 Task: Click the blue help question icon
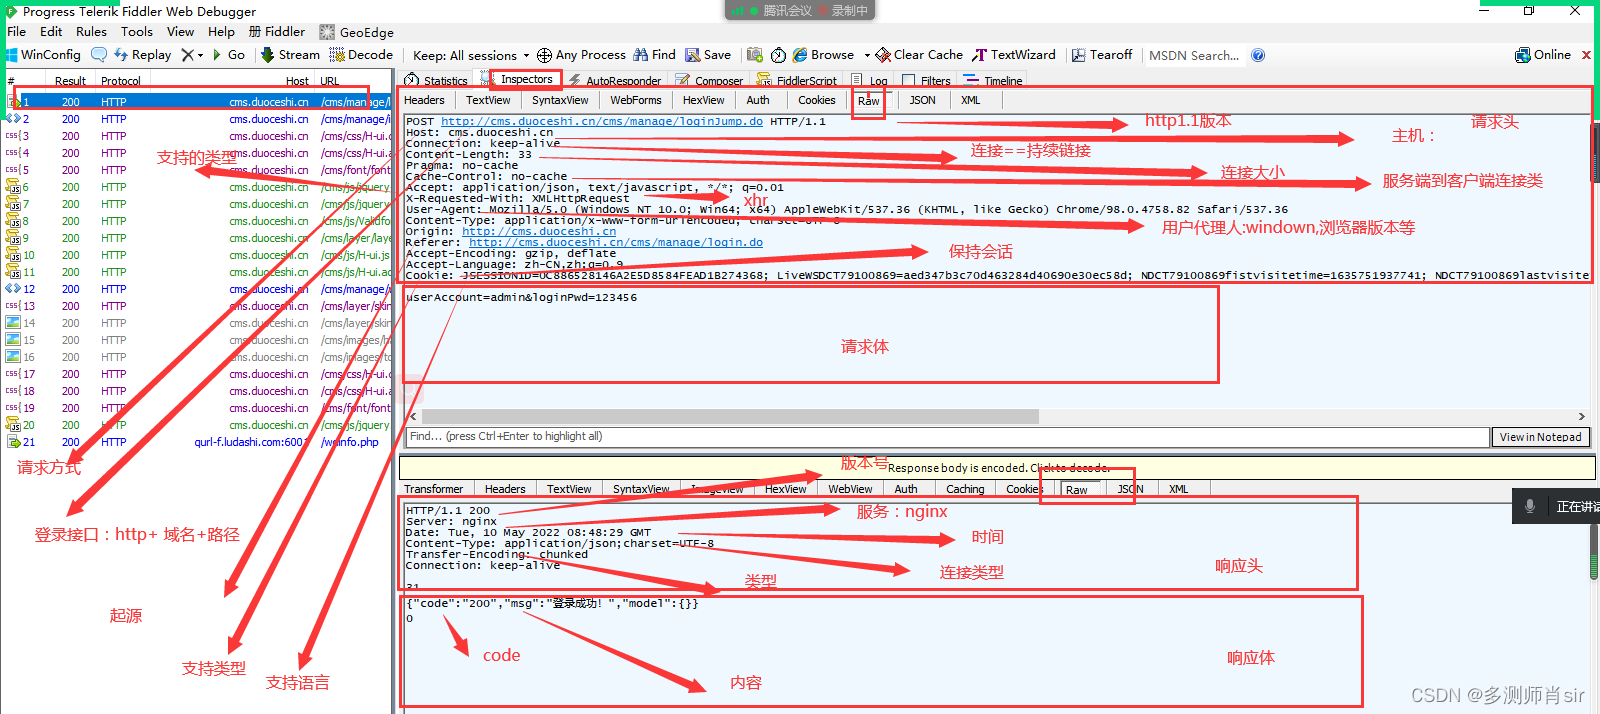(1258, 55)
